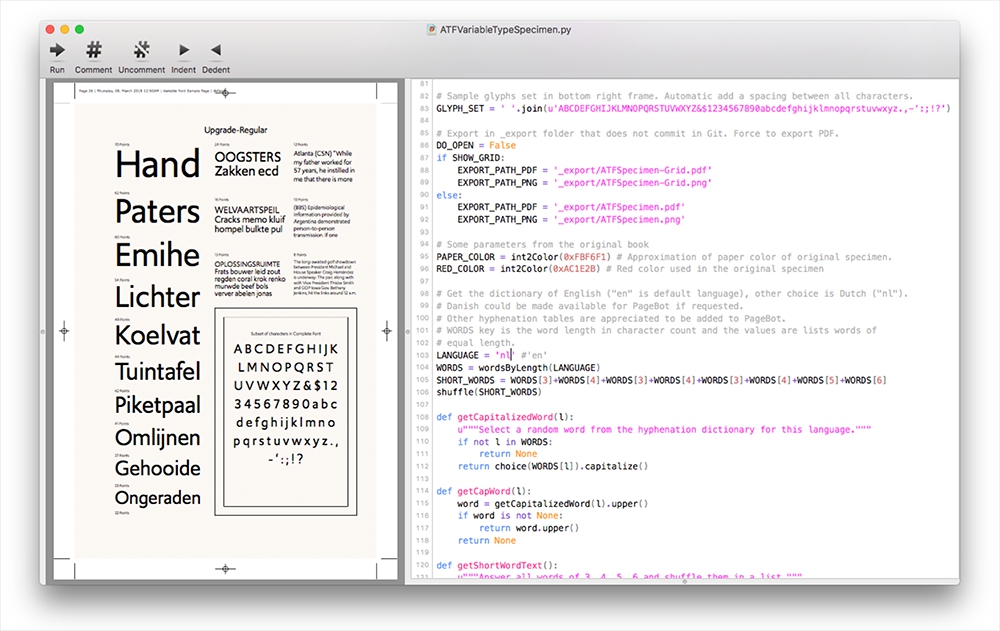Screen dimensions: 1000x631
Task: Click the 'DO_OPEN = False' code line
Action: [476, 145]
